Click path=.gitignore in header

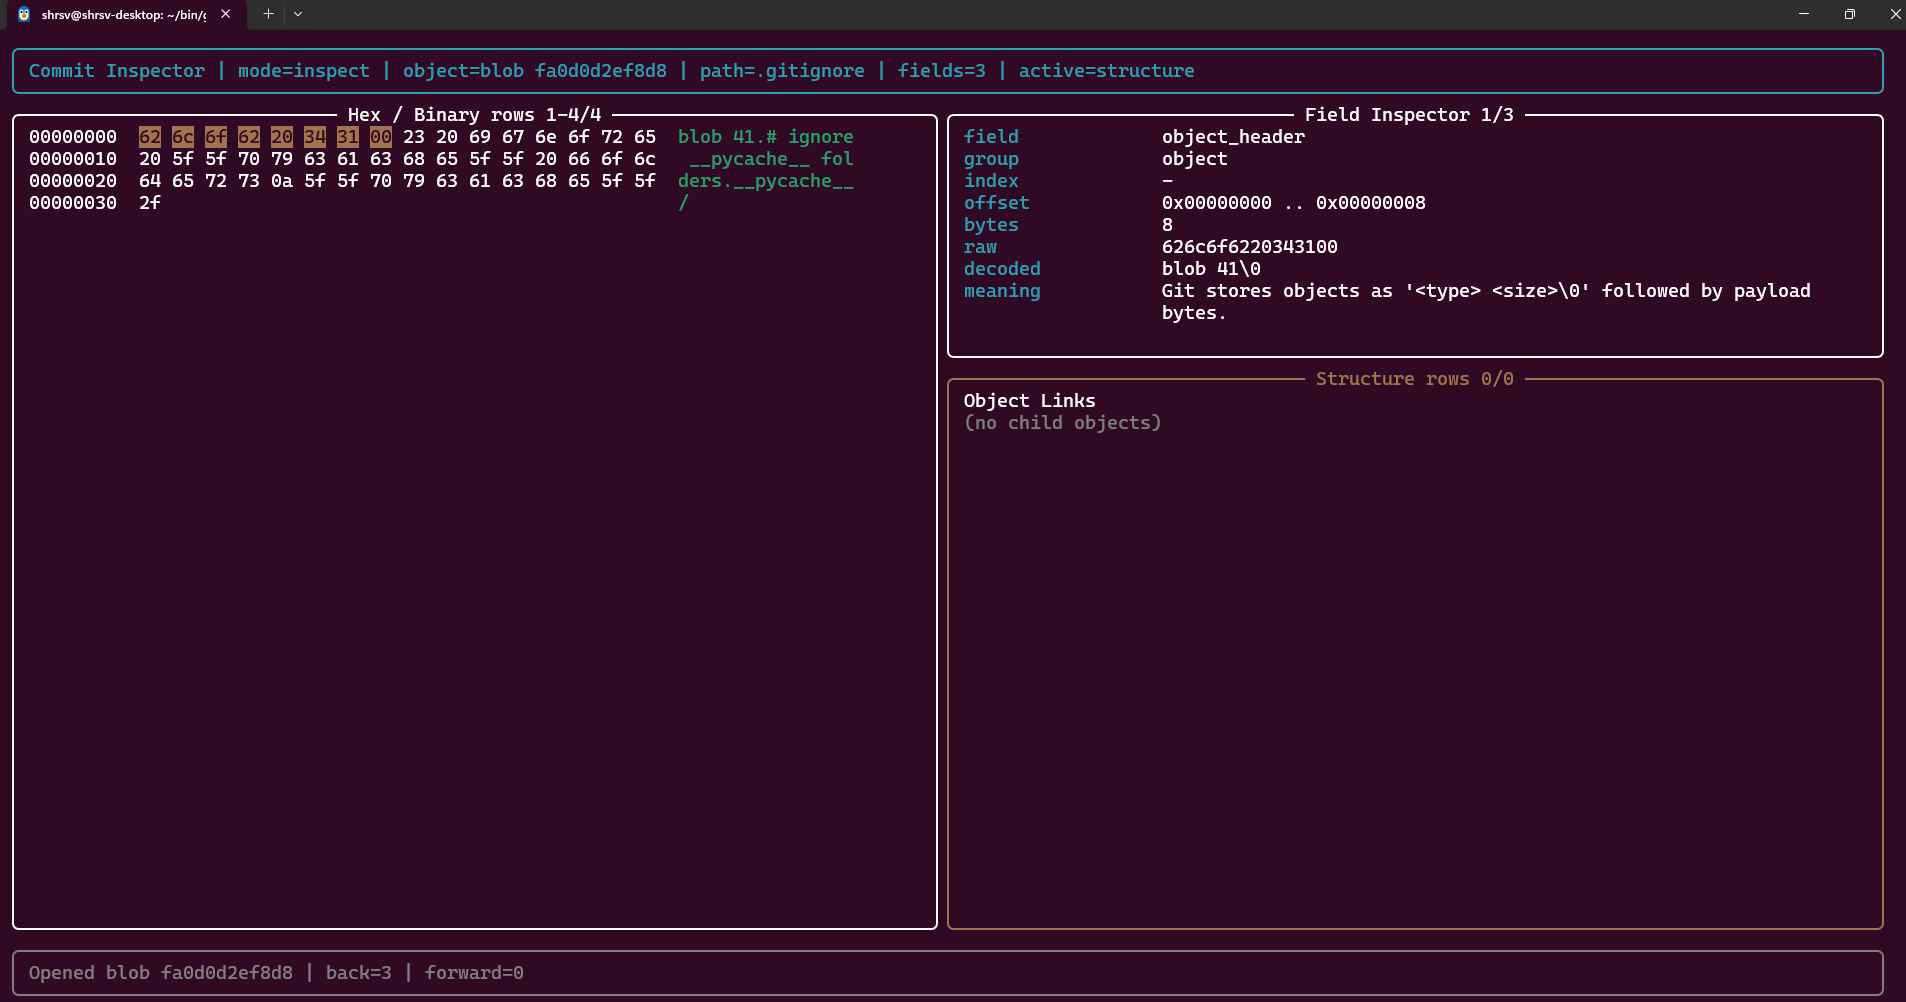(782, 71)
